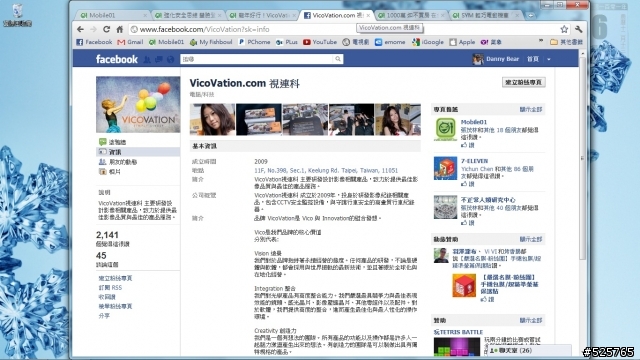Open the 7-ELEVEN page thumbnail
Viewport: 640px width, 360px height.
[x=445, y=168]
